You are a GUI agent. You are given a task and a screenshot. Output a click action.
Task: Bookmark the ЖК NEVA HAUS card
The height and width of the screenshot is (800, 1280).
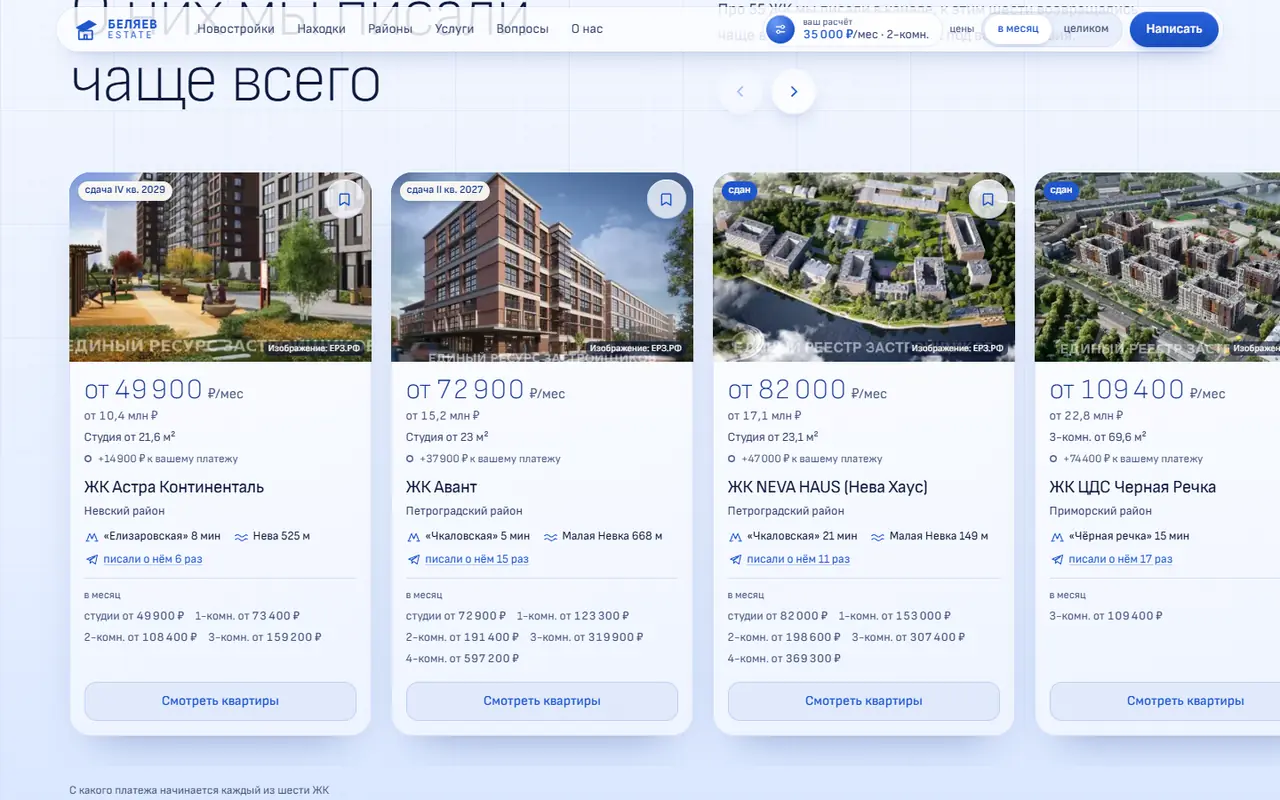[988, 199]
